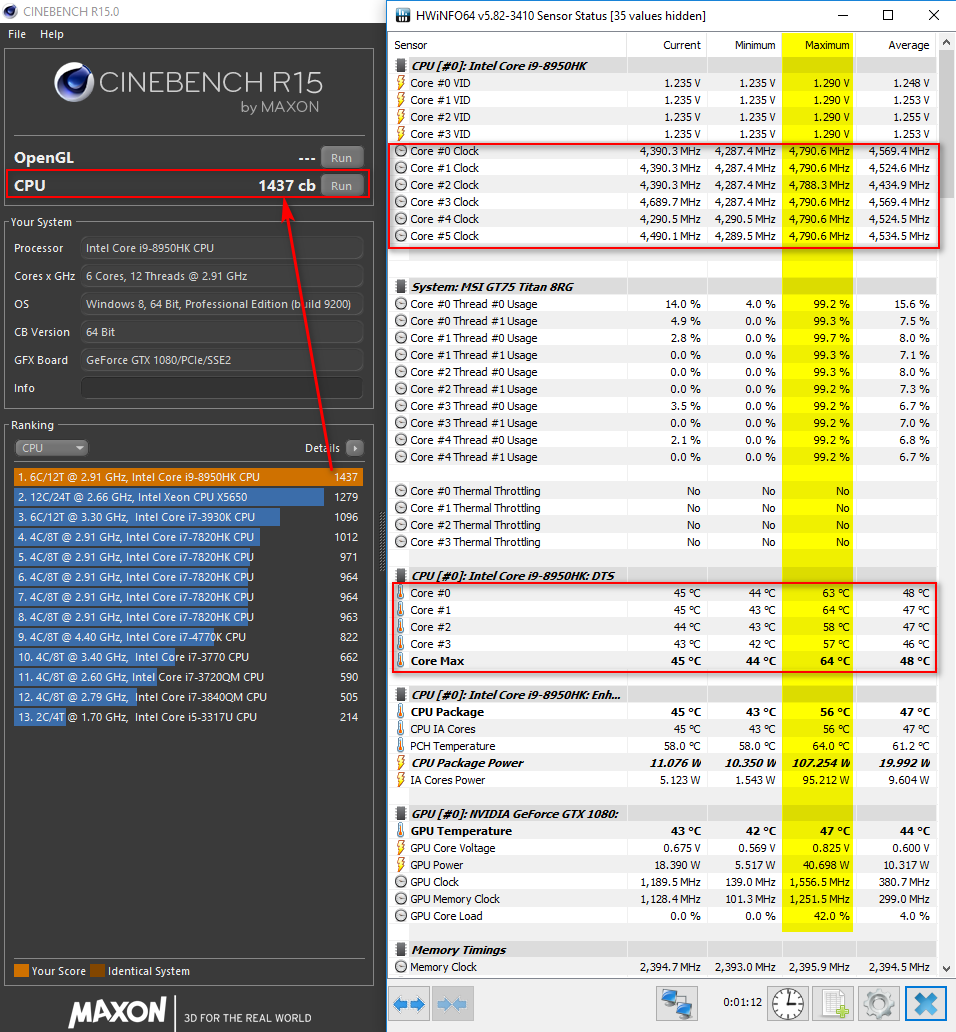
Task: Click the icon of Core #0 Thread #0 Usage
Action: click(x=401, y=304)
